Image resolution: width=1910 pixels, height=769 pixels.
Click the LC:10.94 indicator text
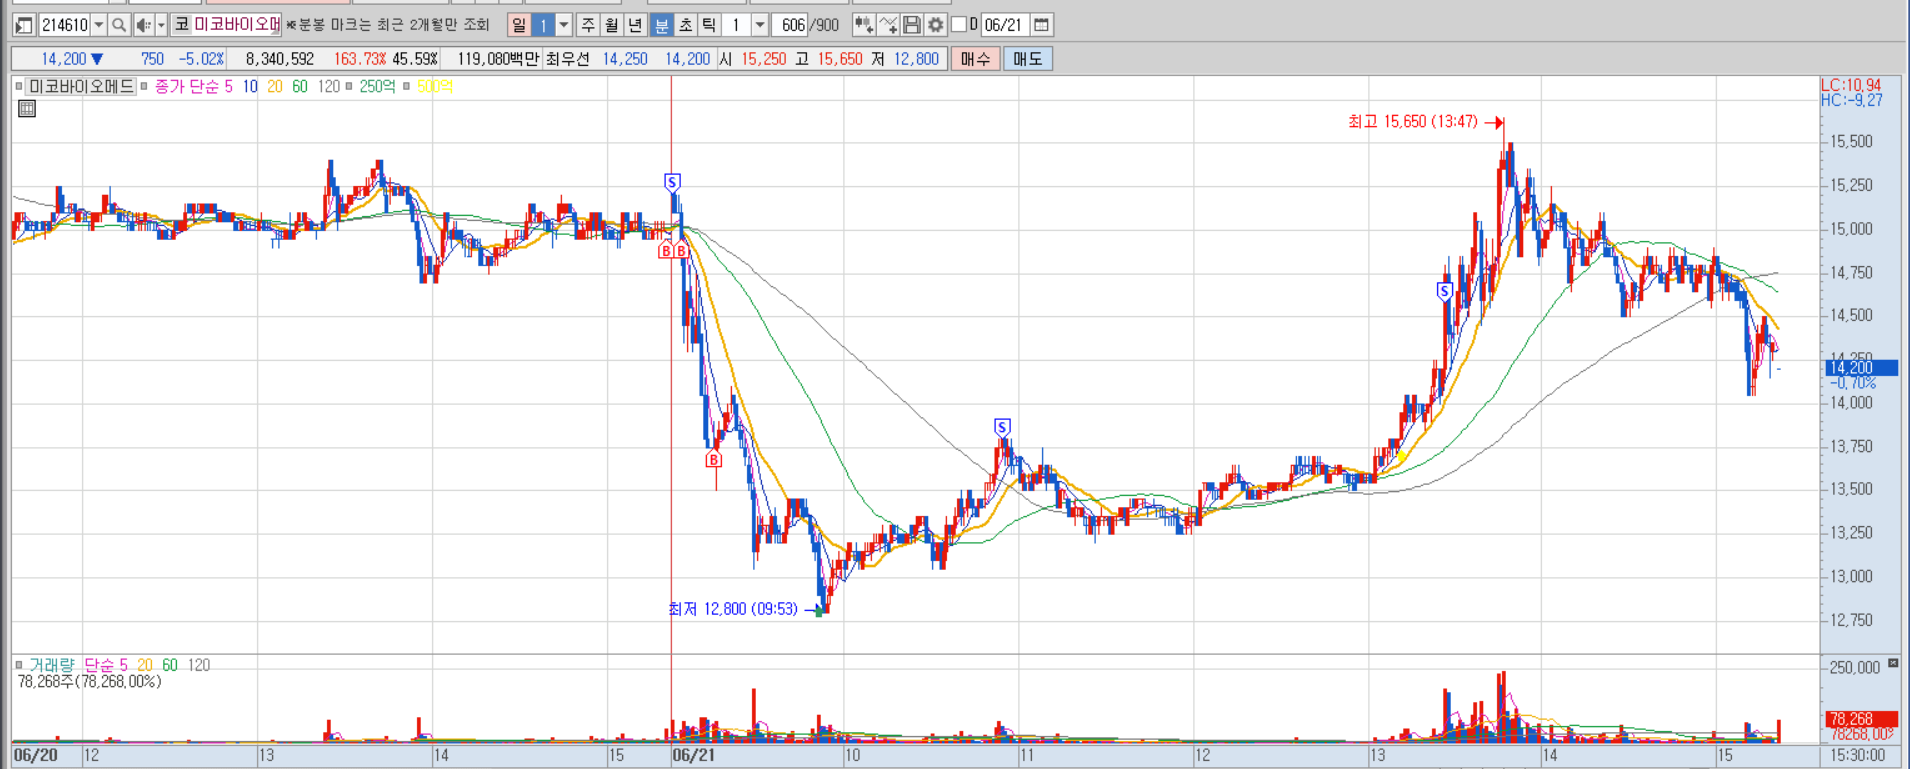(x=1851, y=85)
